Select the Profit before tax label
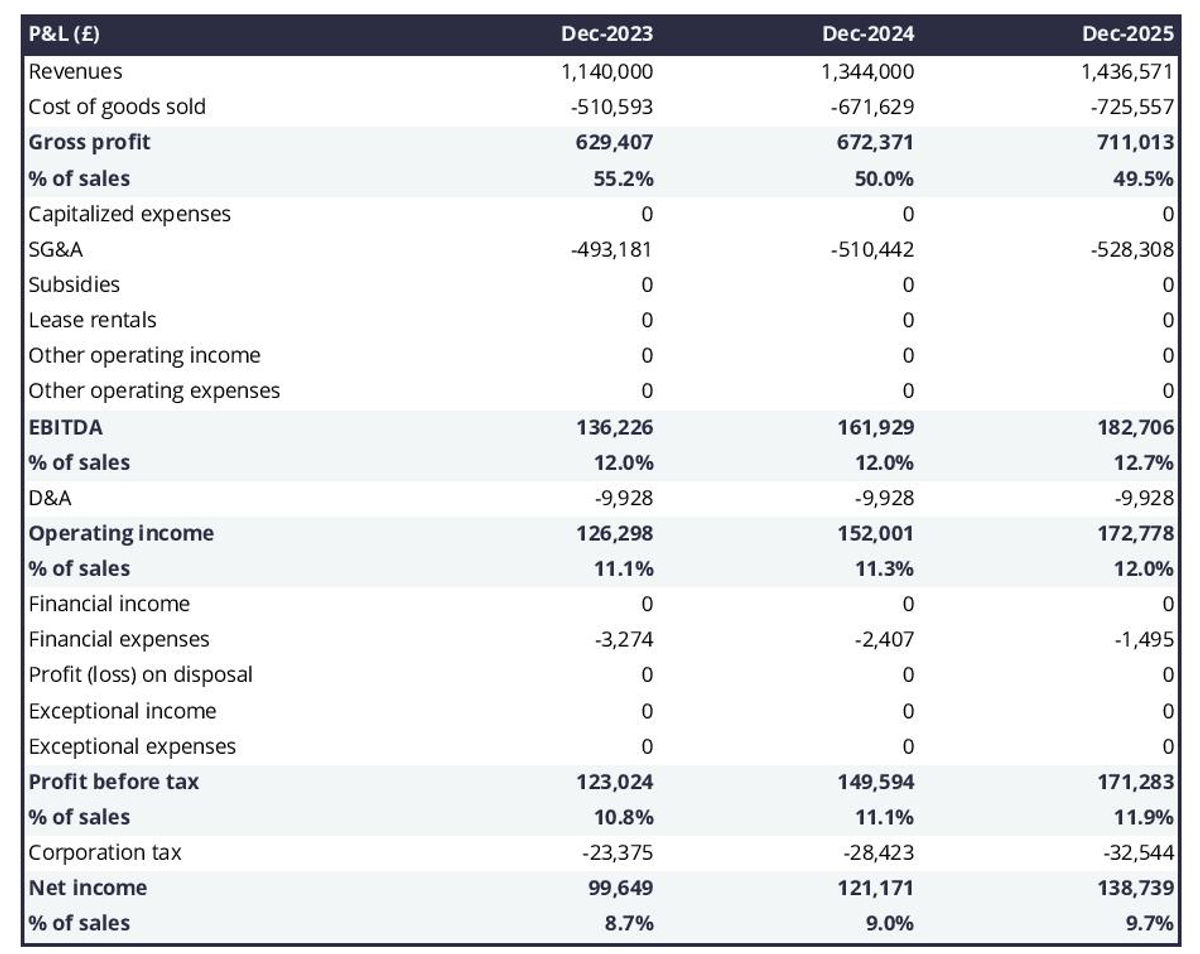The width and height of the screenshot is (1200, 954). pos(113,781)
